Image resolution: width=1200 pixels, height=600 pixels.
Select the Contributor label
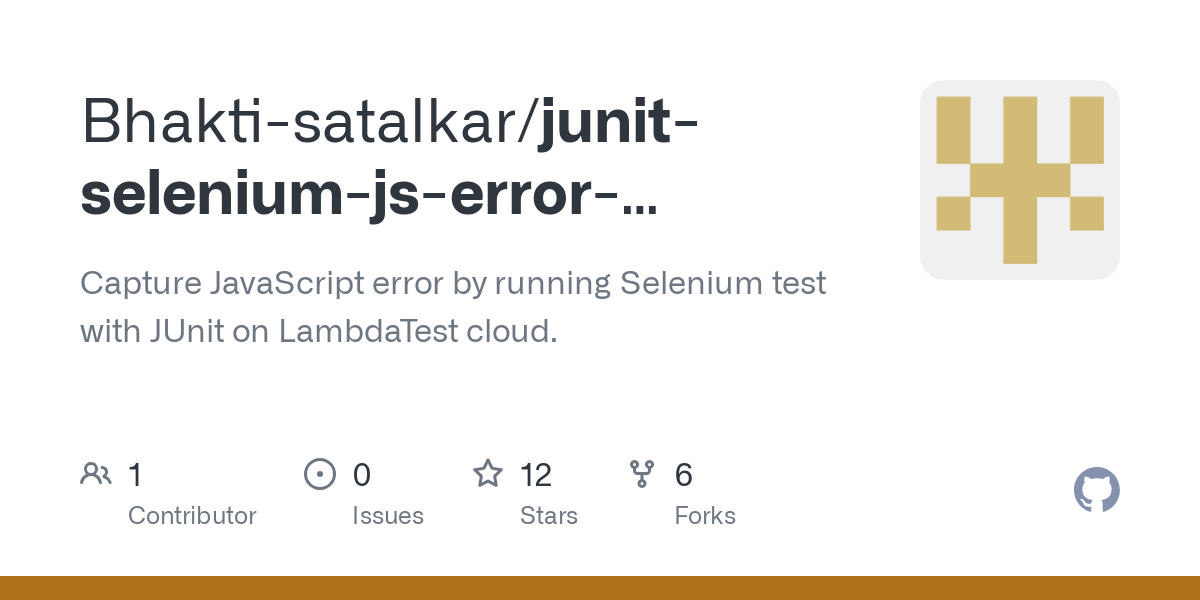192,516
